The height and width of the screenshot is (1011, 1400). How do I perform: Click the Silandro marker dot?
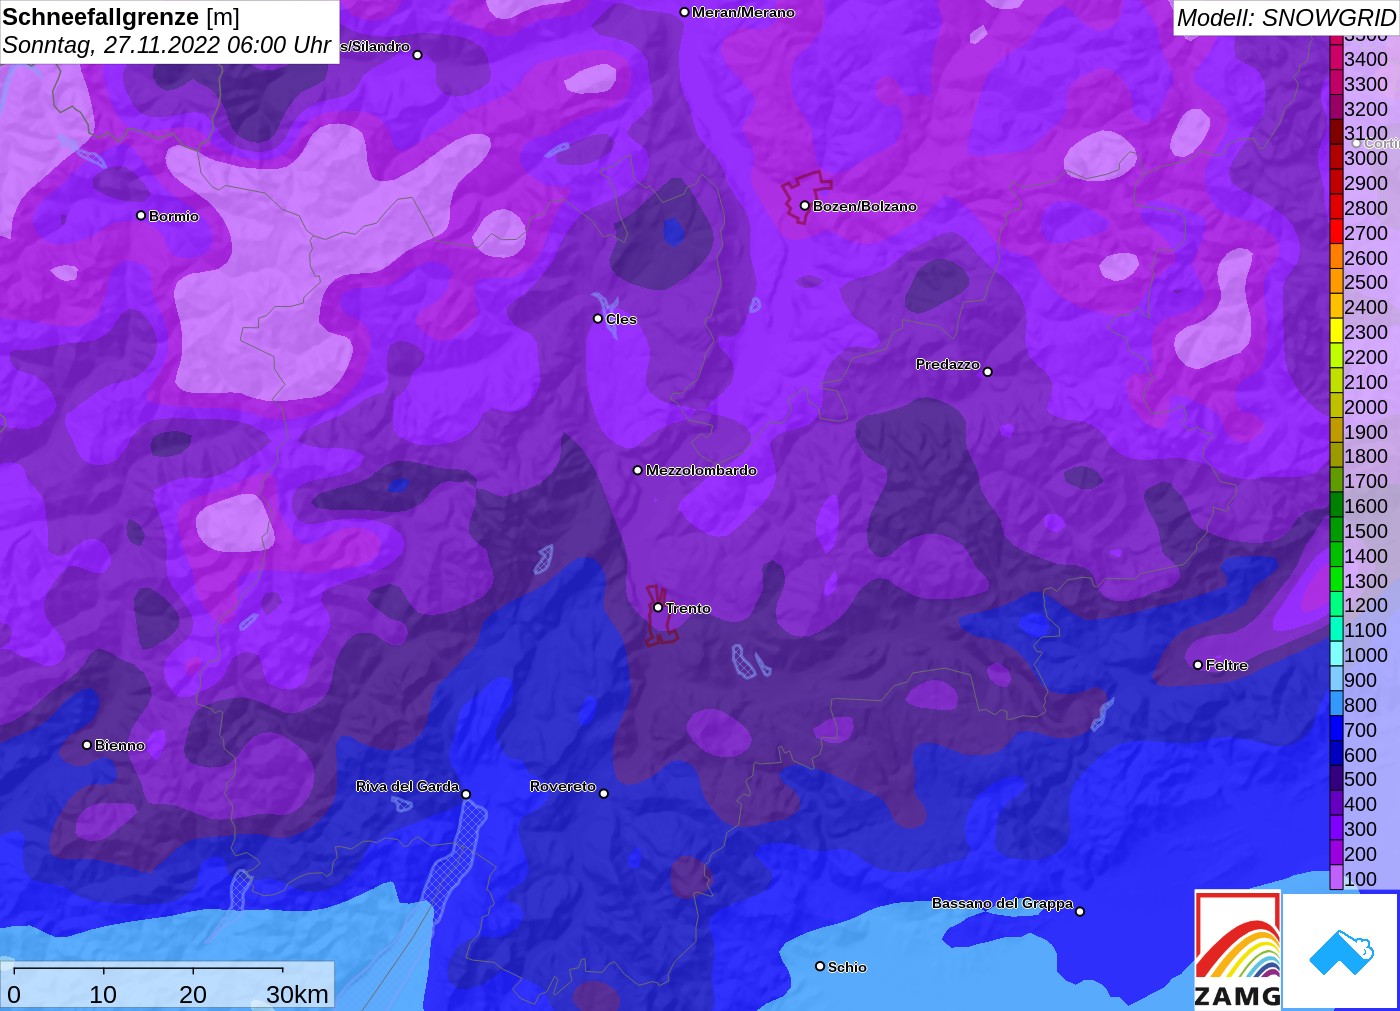pos(418,55)
